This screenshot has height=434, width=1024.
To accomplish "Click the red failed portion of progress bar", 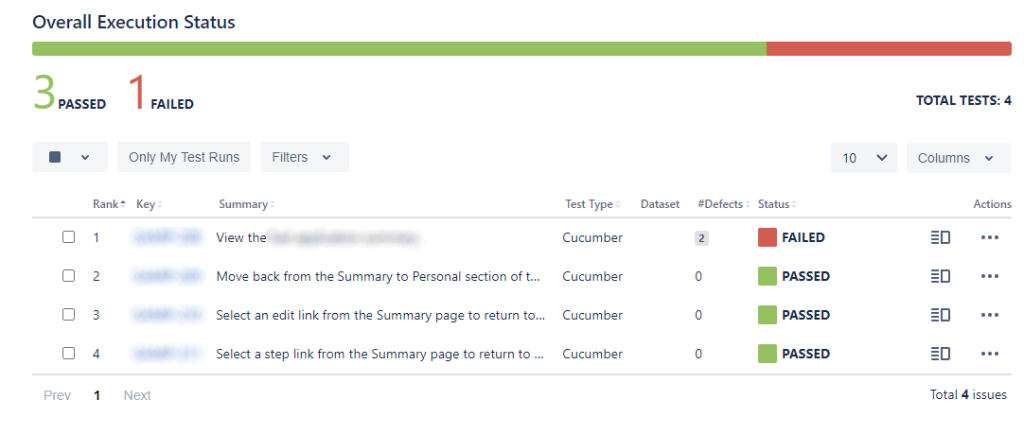I will click(x=889, y=49).
